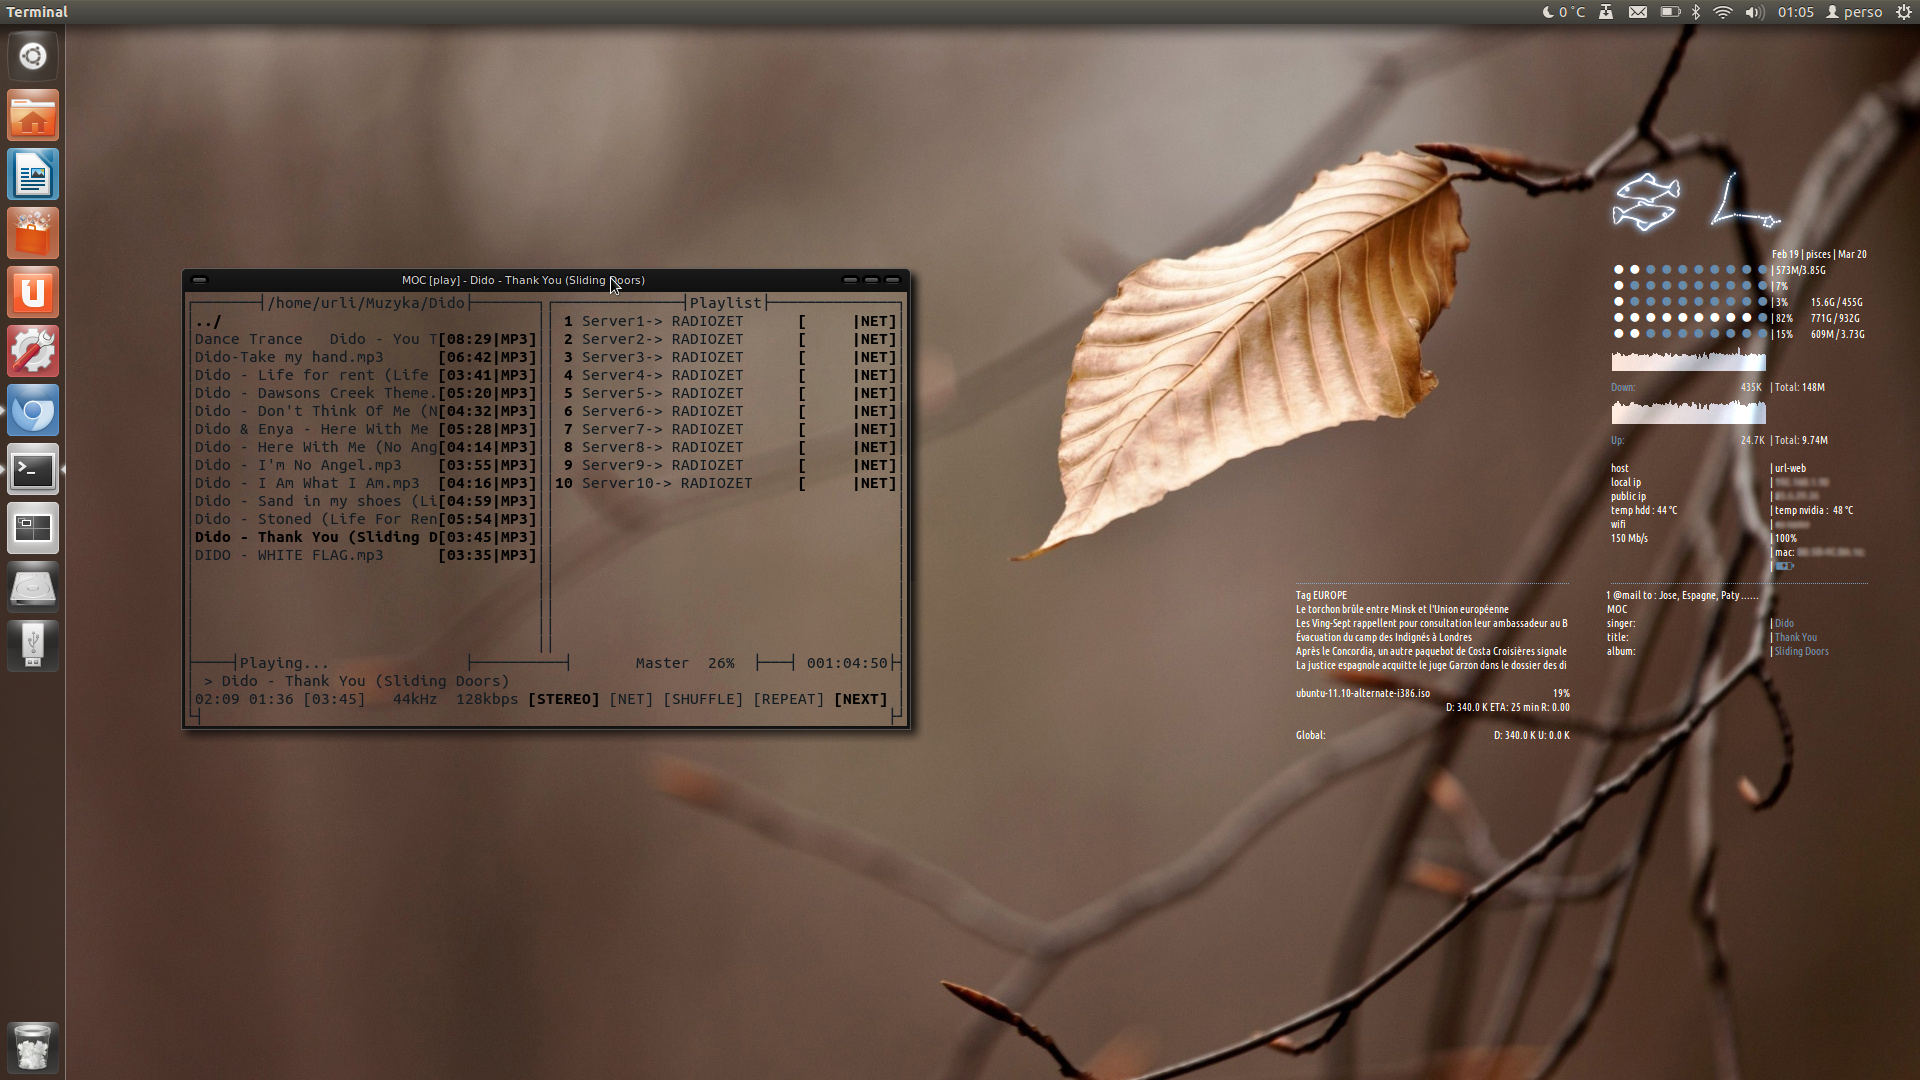Open the Wi-Fi network indicator
Viewport: 1920px width, 1080px height.
1722,12
